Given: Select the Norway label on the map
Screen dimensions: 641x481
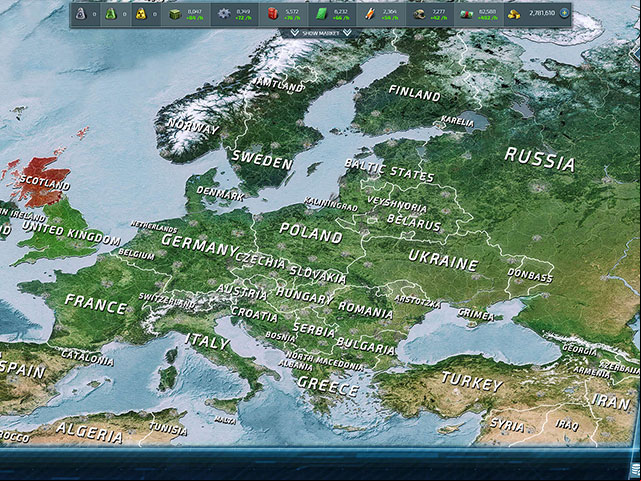Looking at the screenshot, I should pos(193,126).
